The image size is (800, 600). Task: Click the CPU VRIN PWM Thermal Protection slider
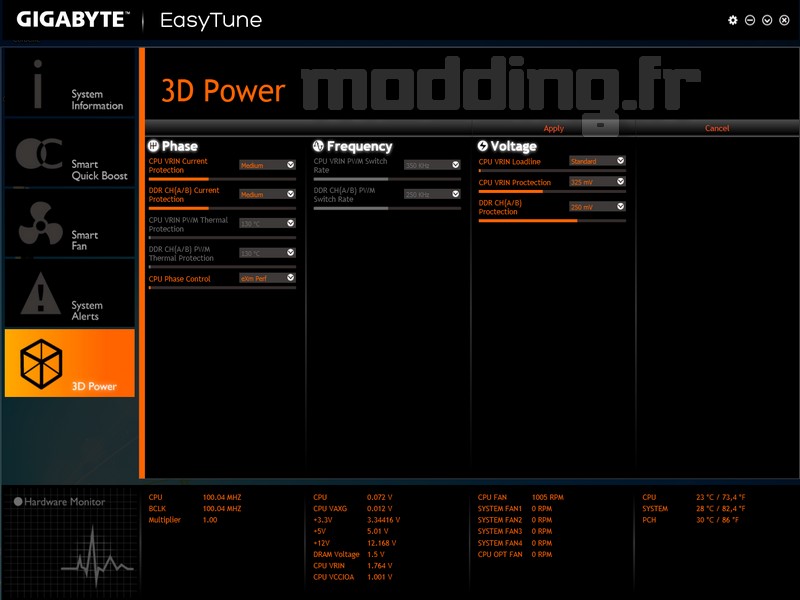pyautogui.click(x=222, y=238)
